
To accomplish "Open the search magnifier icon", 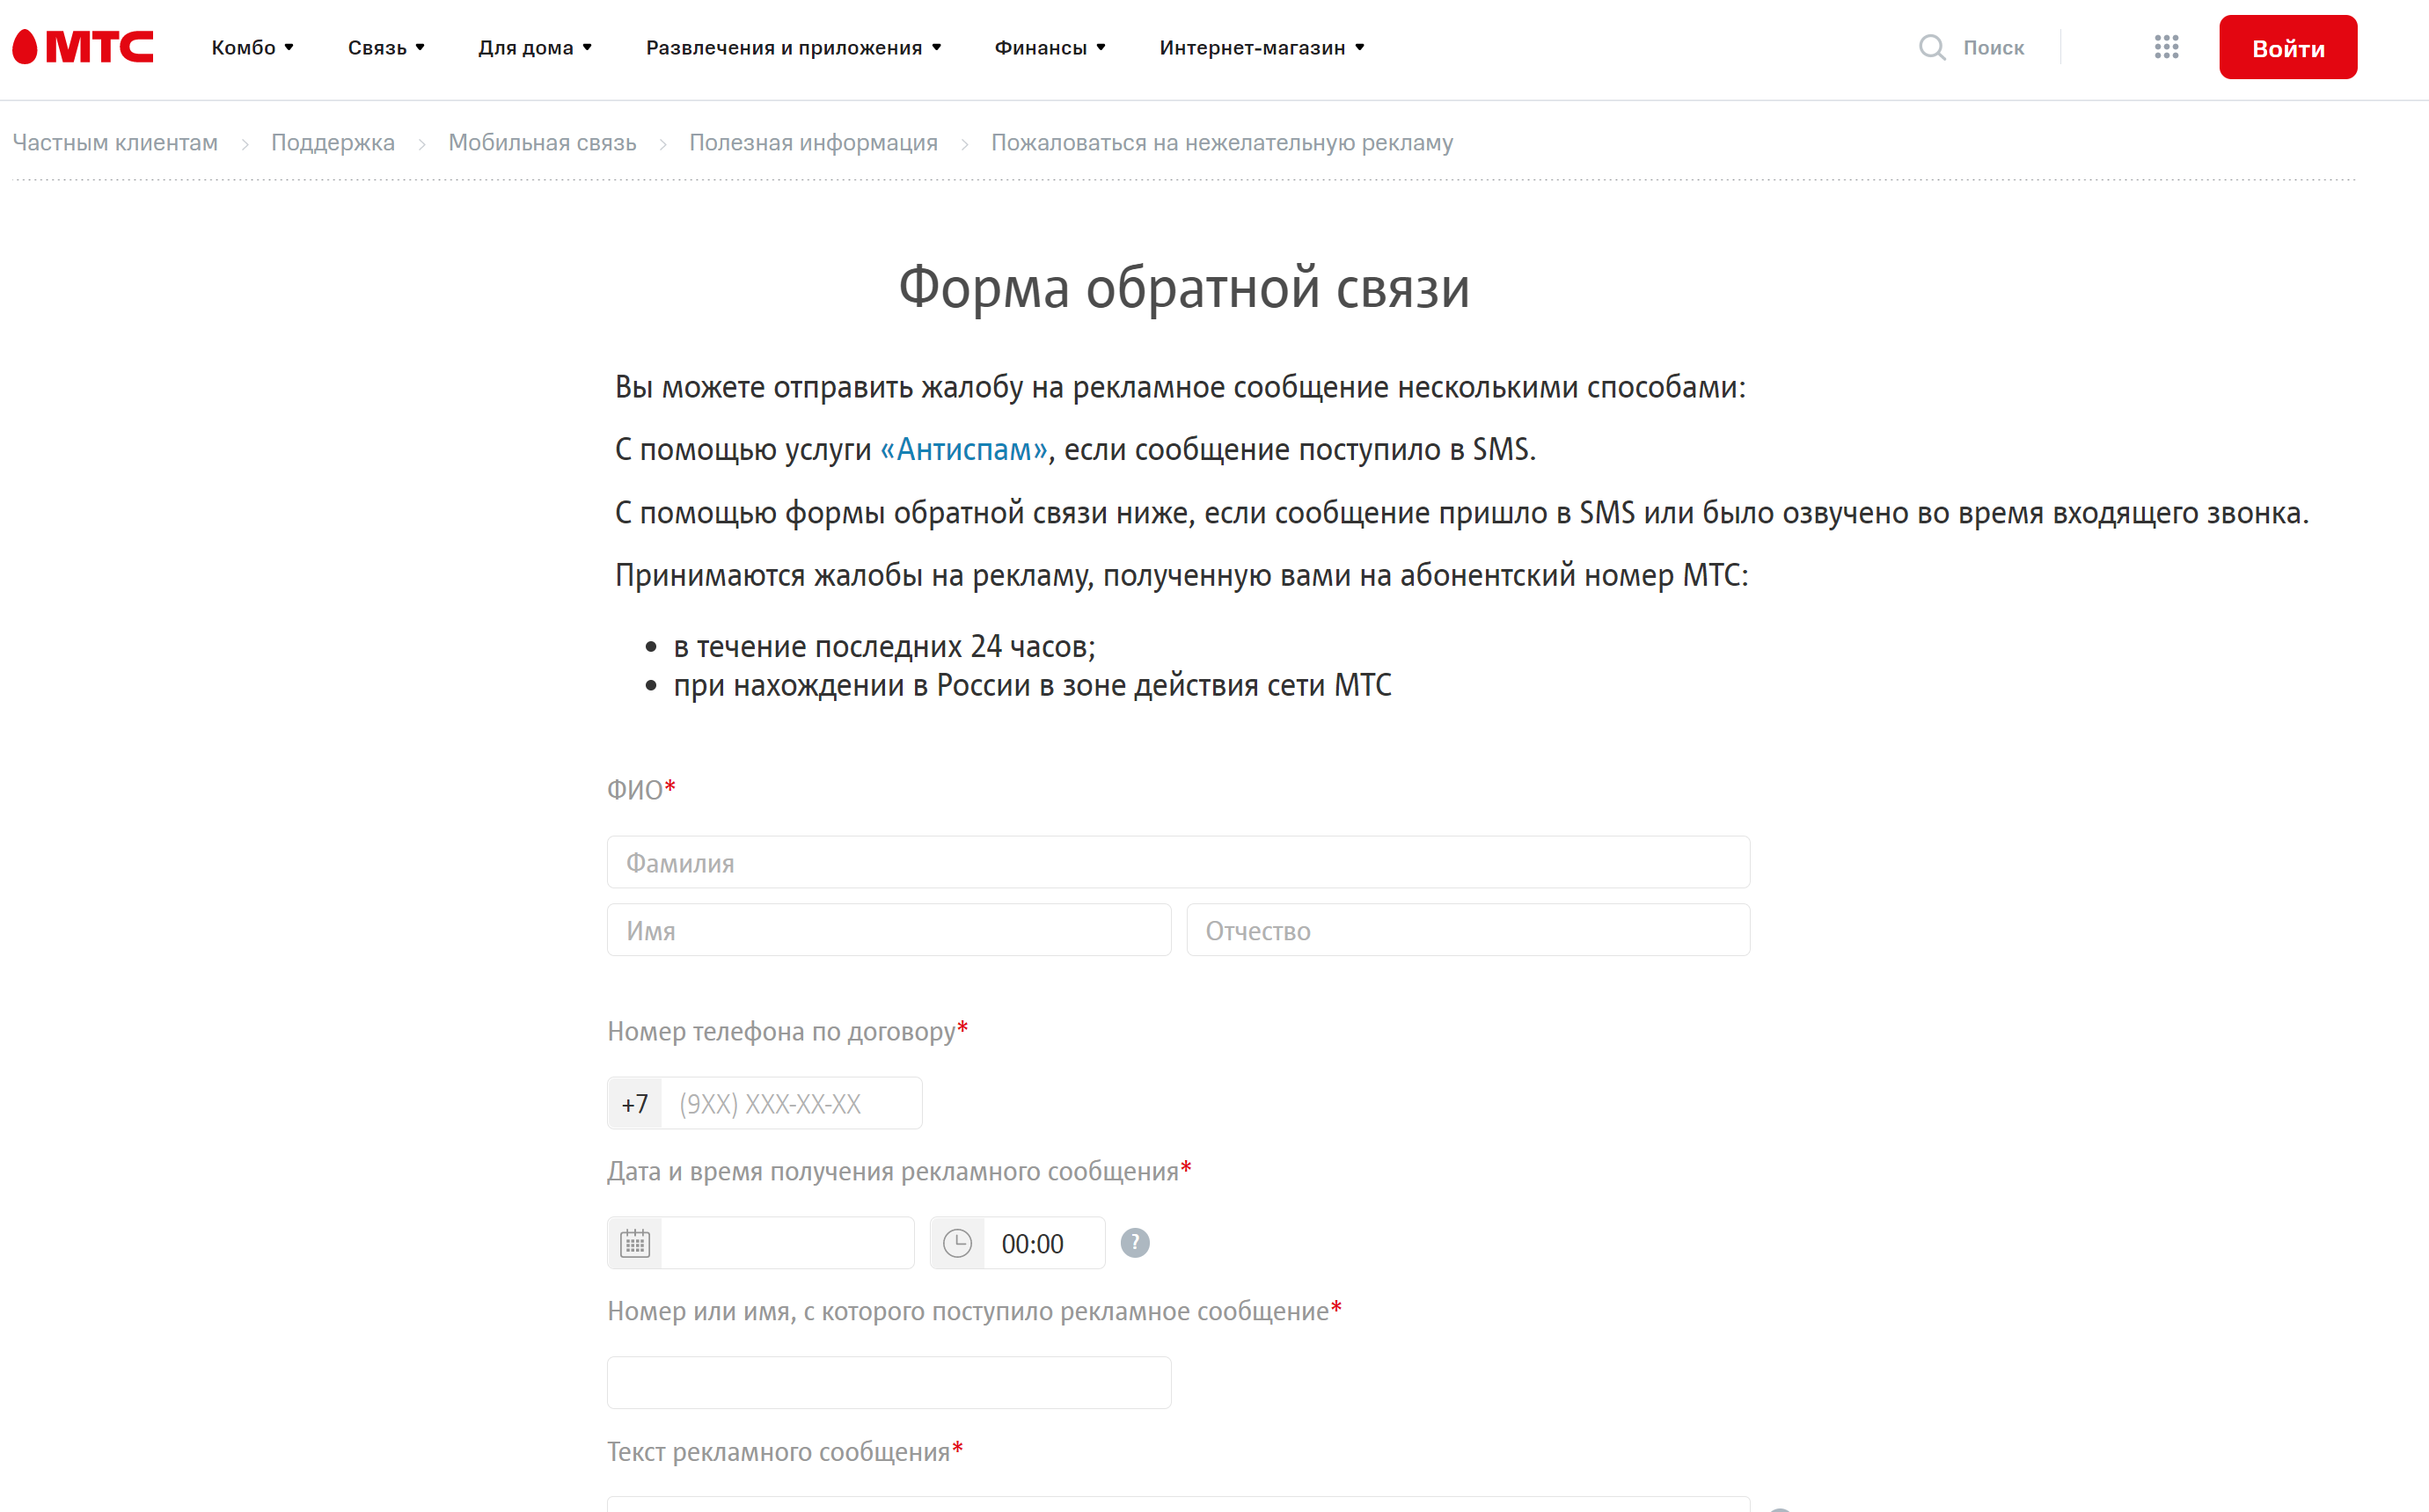I will click(1932, 47).
